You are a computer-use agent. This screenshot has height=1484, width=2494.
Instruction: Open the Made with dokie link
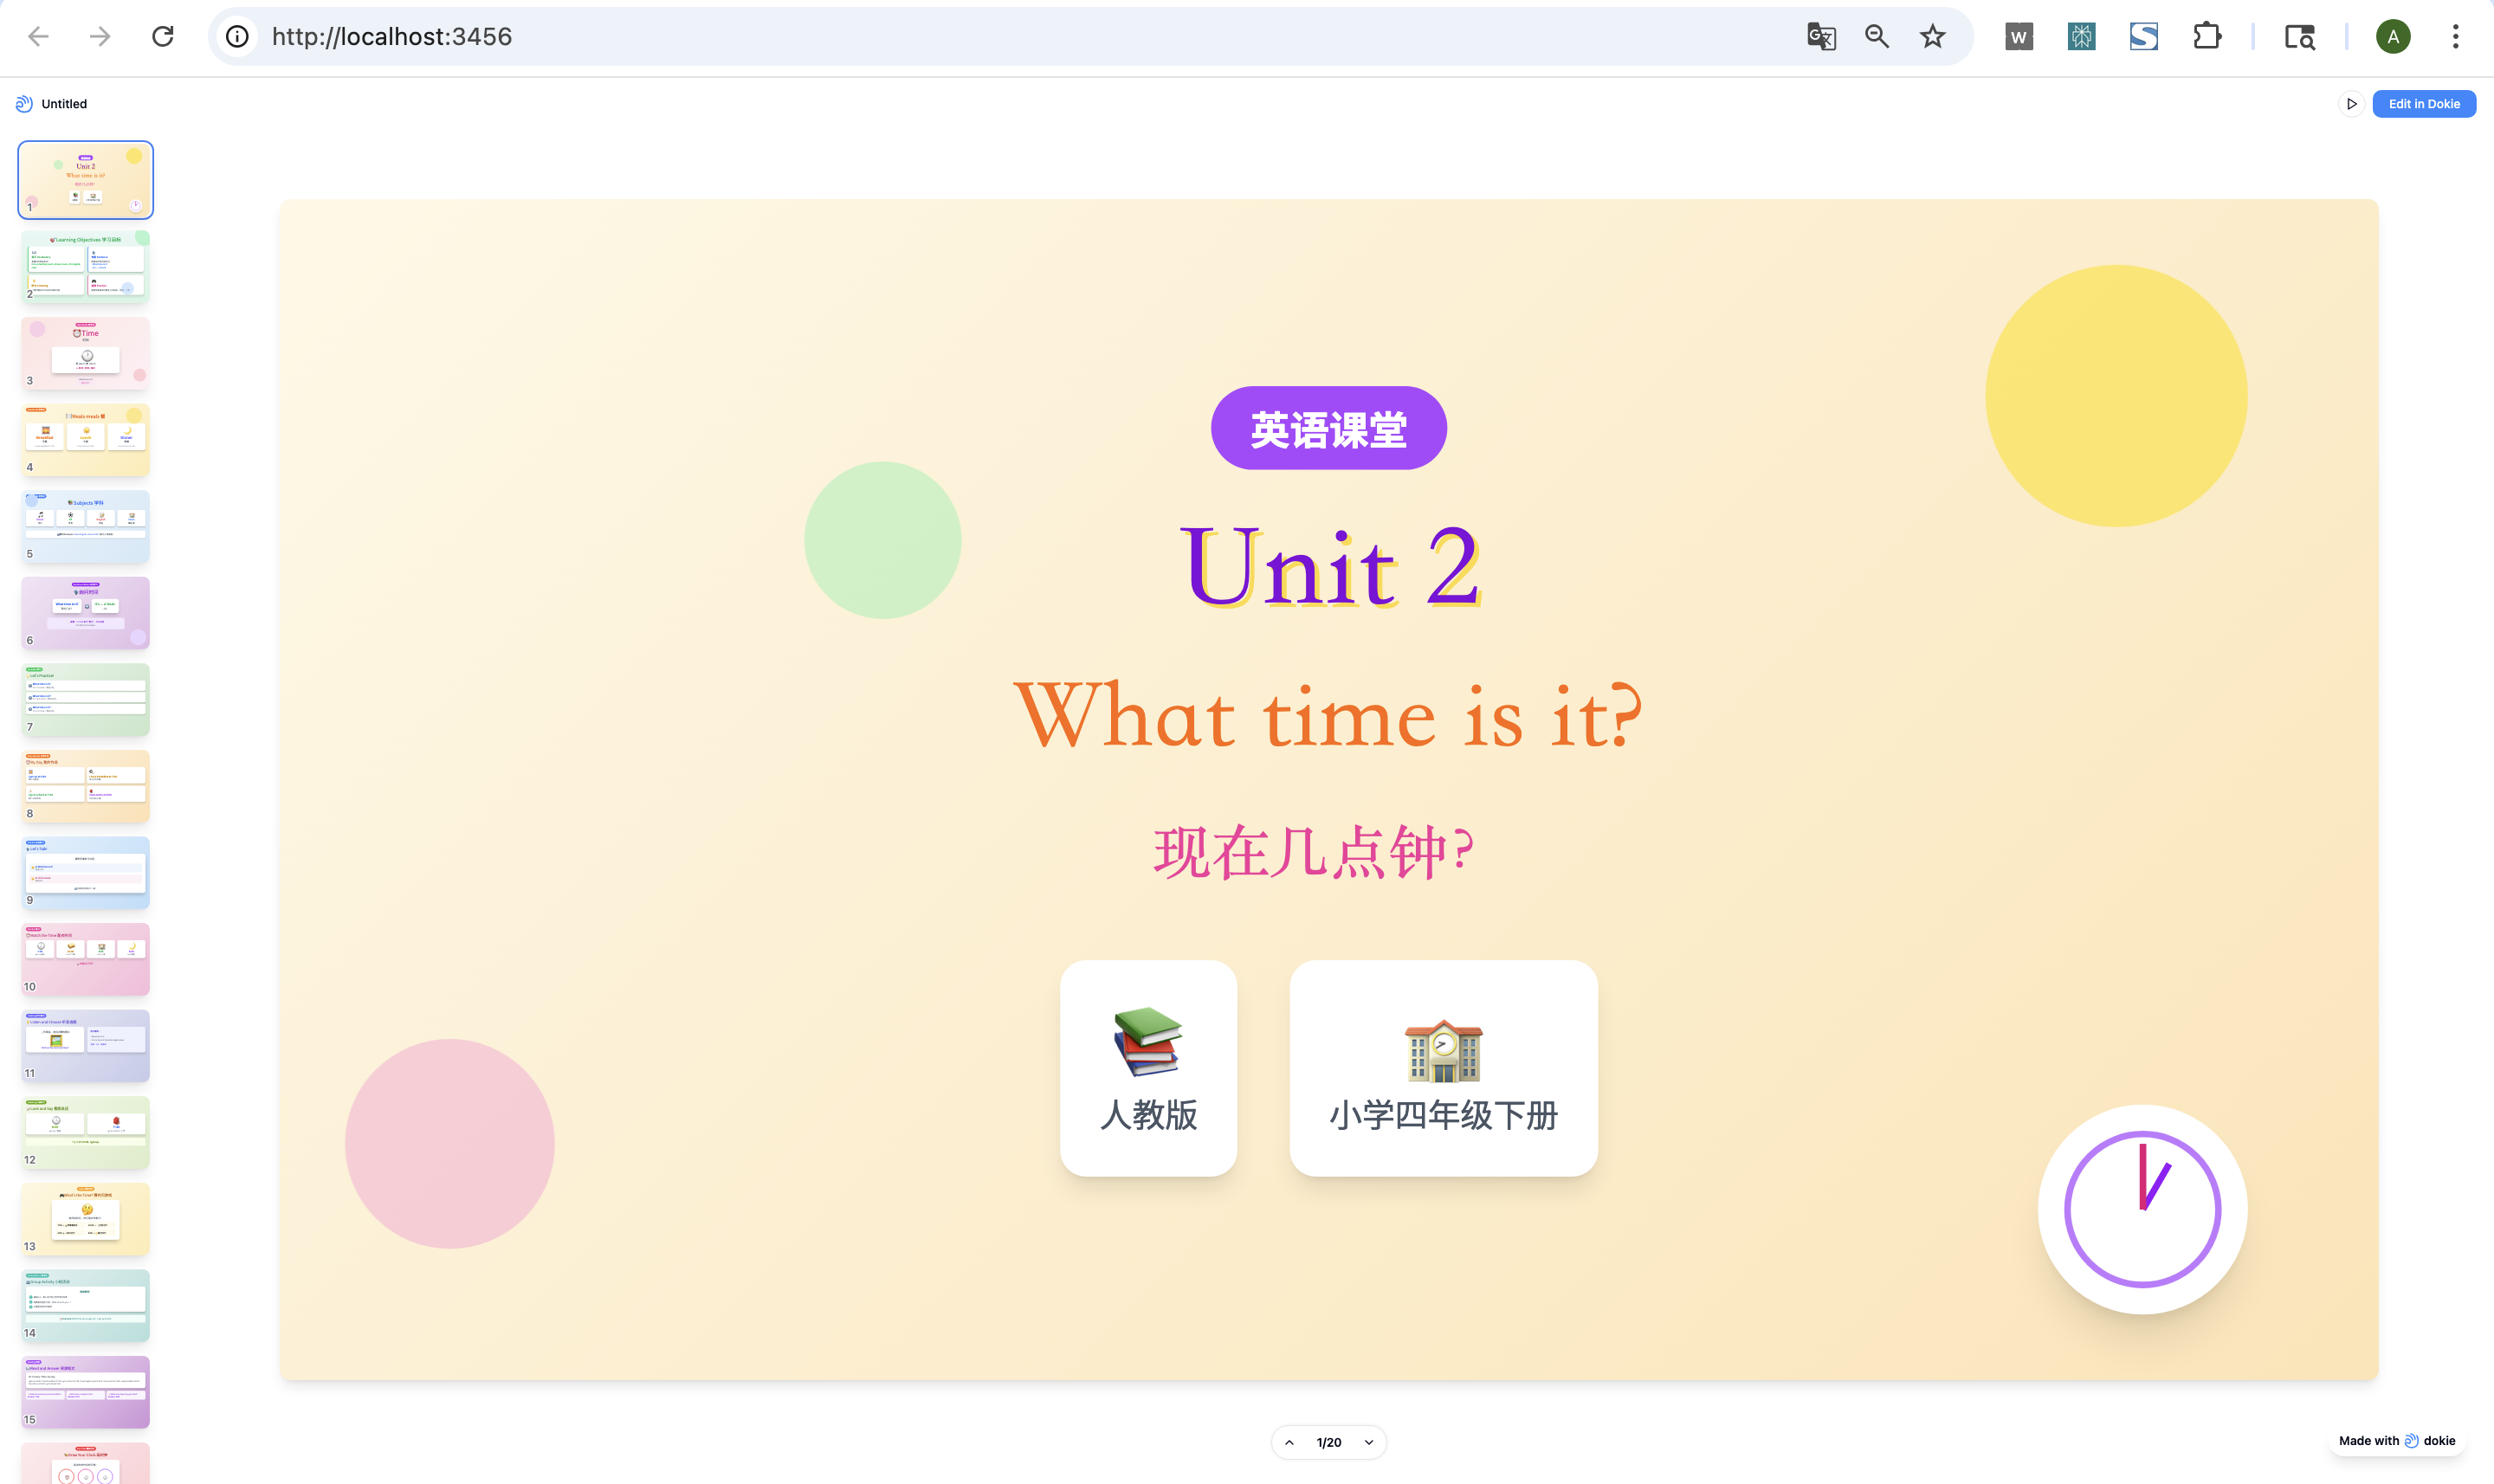pyautogui.click(x=2396, y=1441)
